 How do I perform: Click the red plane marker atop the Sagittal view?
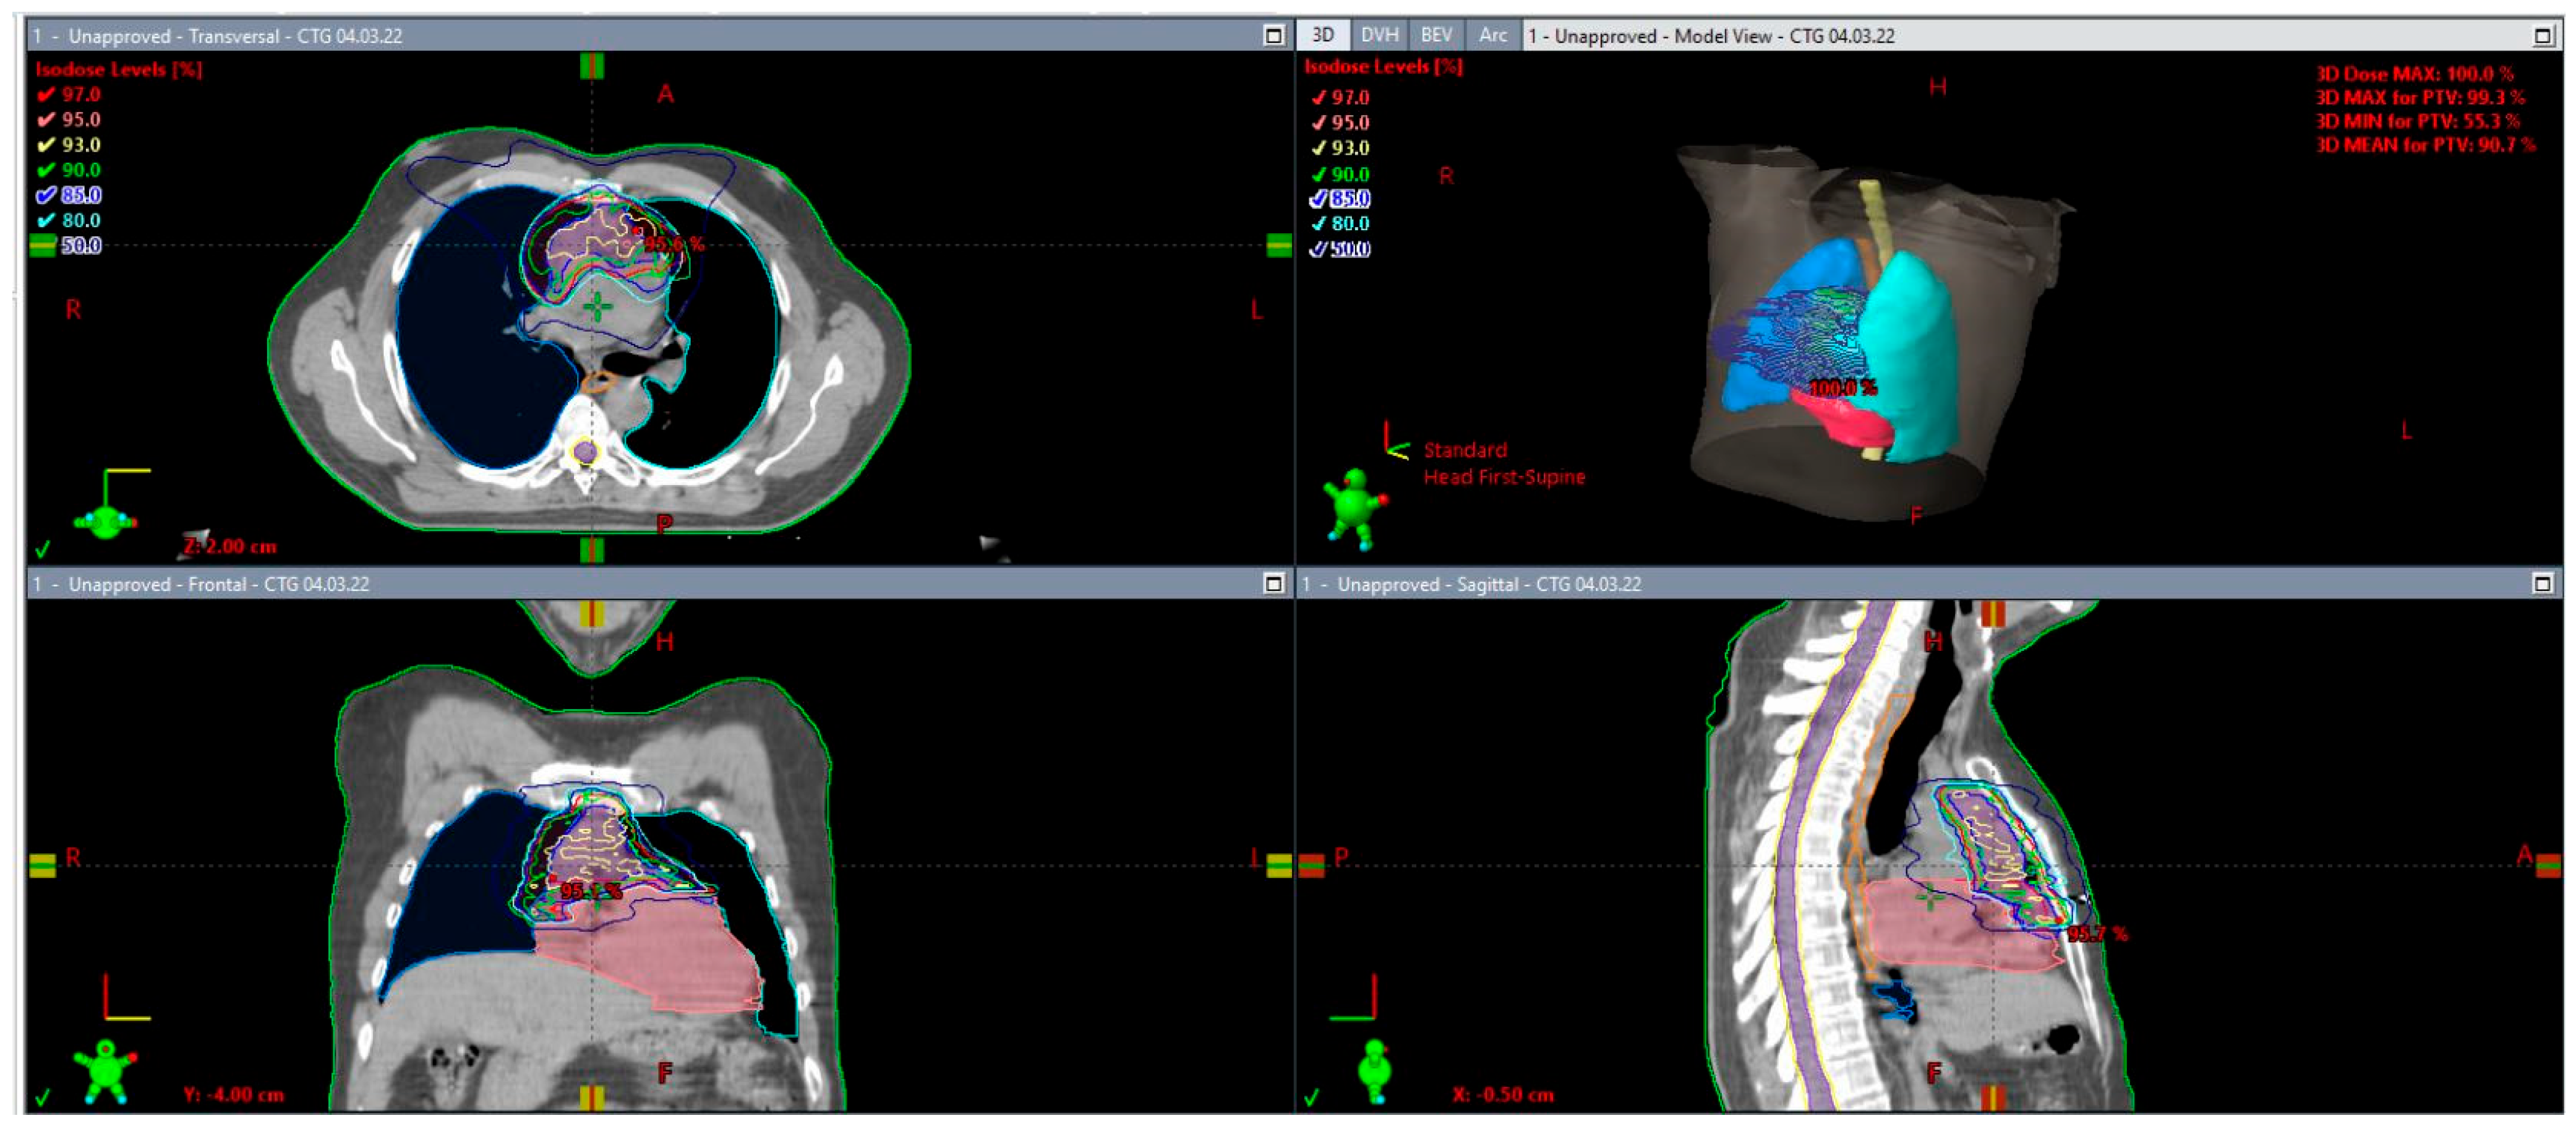click(x=1992, y=614)
